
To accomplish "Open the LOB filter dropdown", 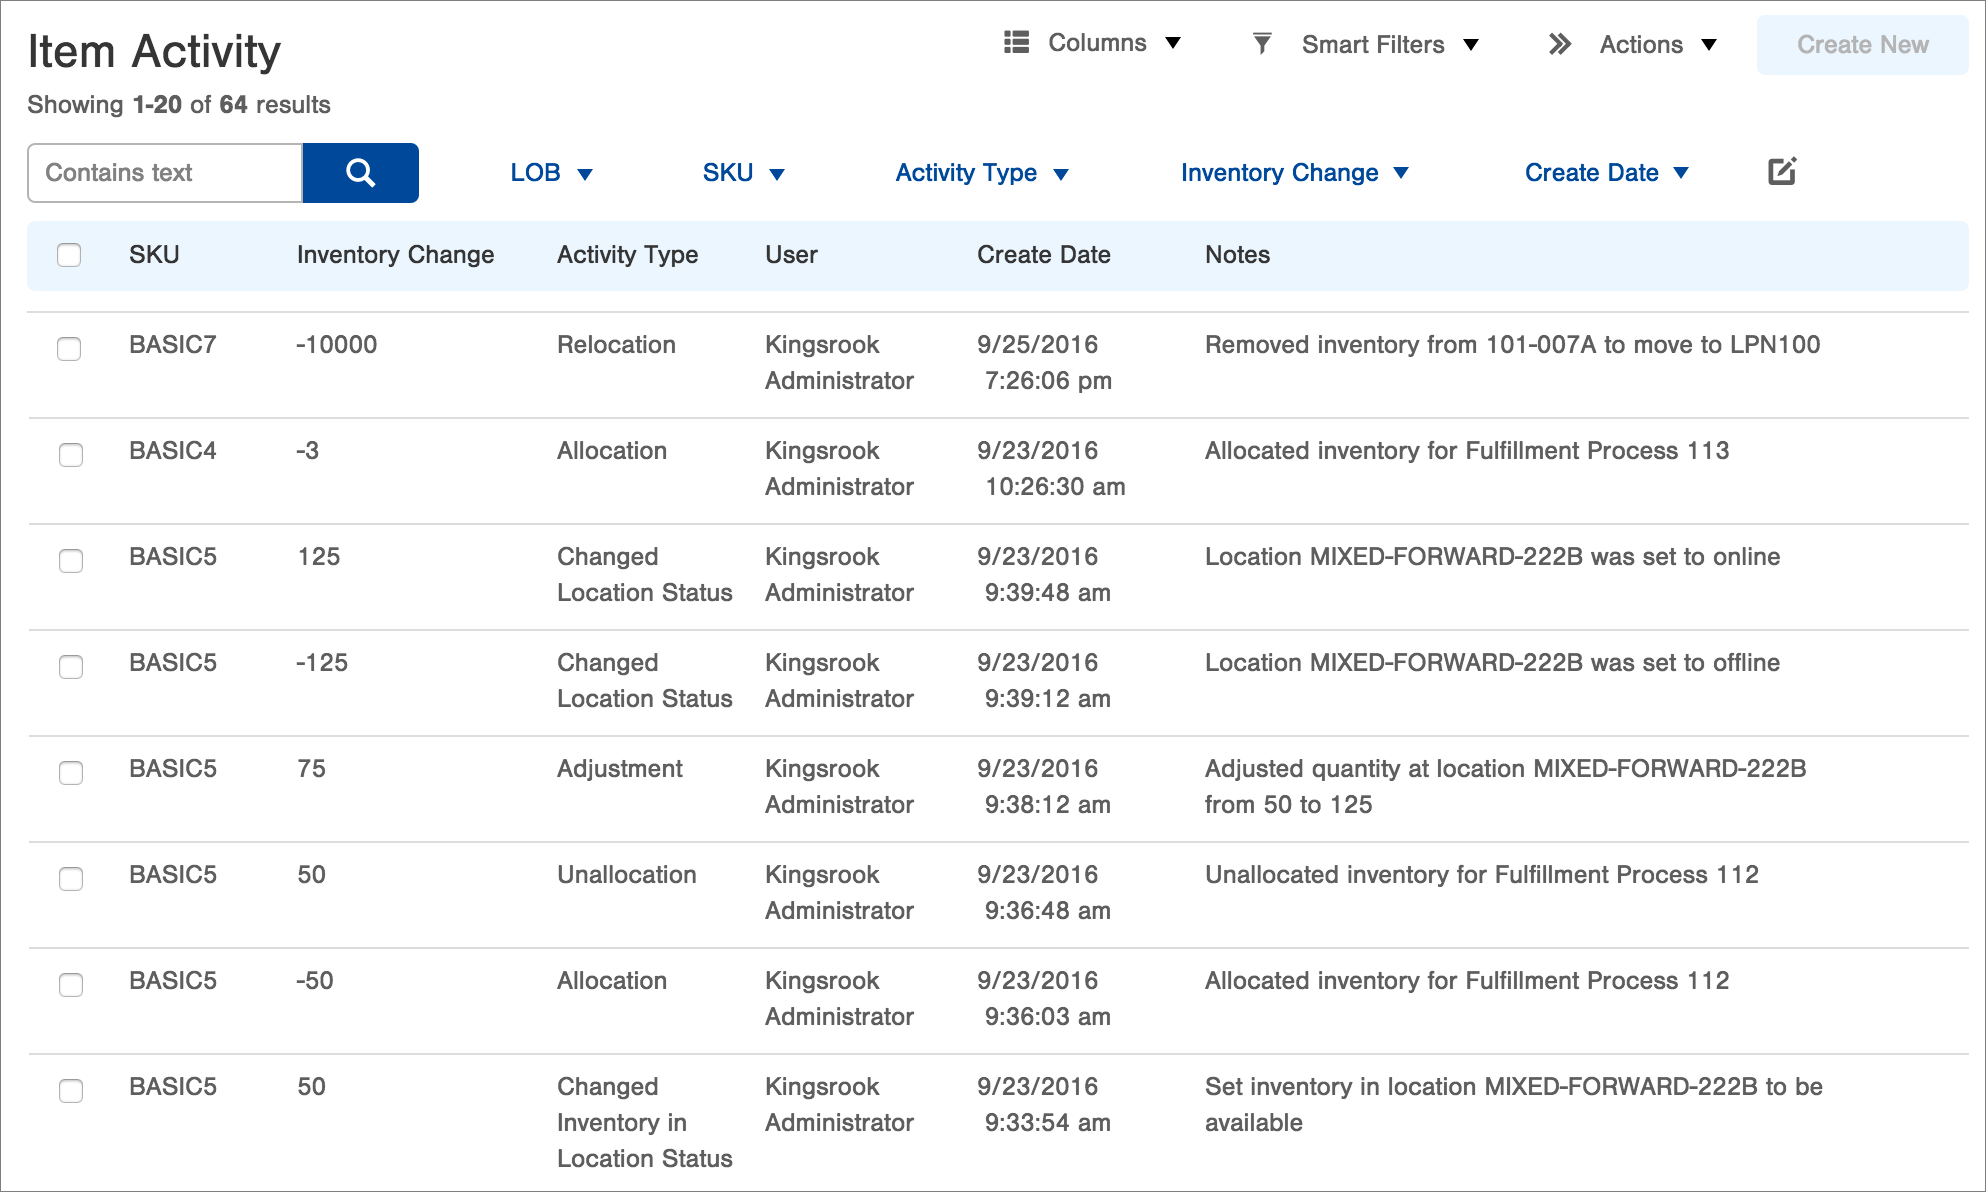I will tap(551, 173).
